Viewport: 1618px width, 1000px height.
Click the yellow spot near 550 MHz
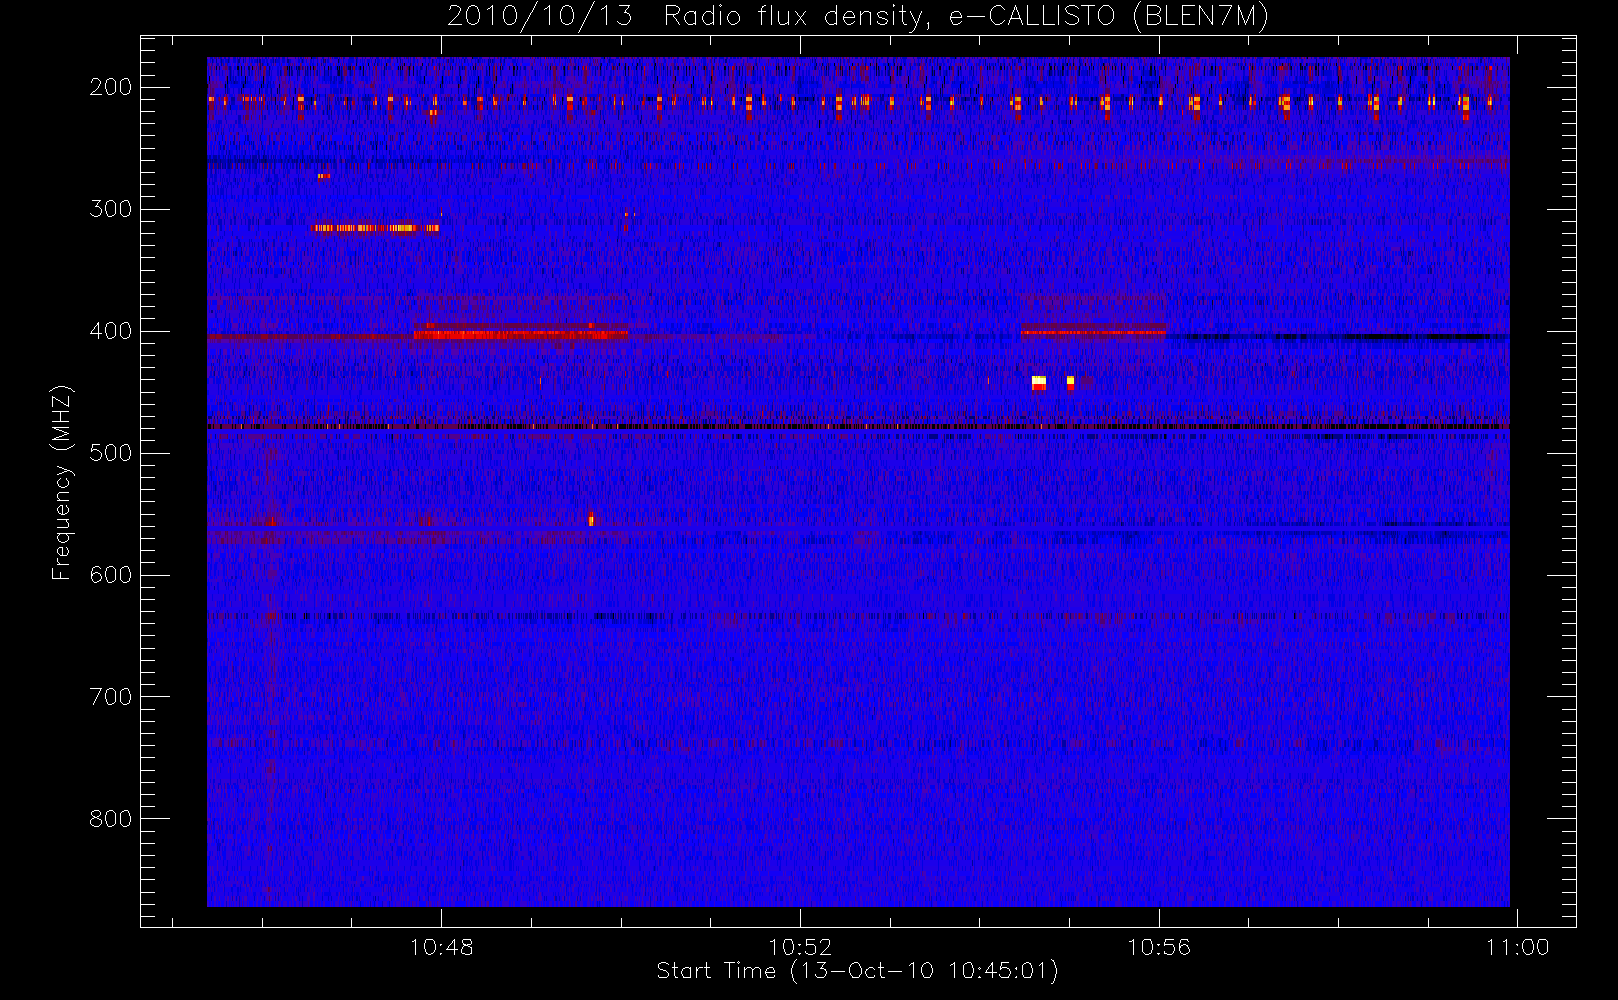[591, 518]
